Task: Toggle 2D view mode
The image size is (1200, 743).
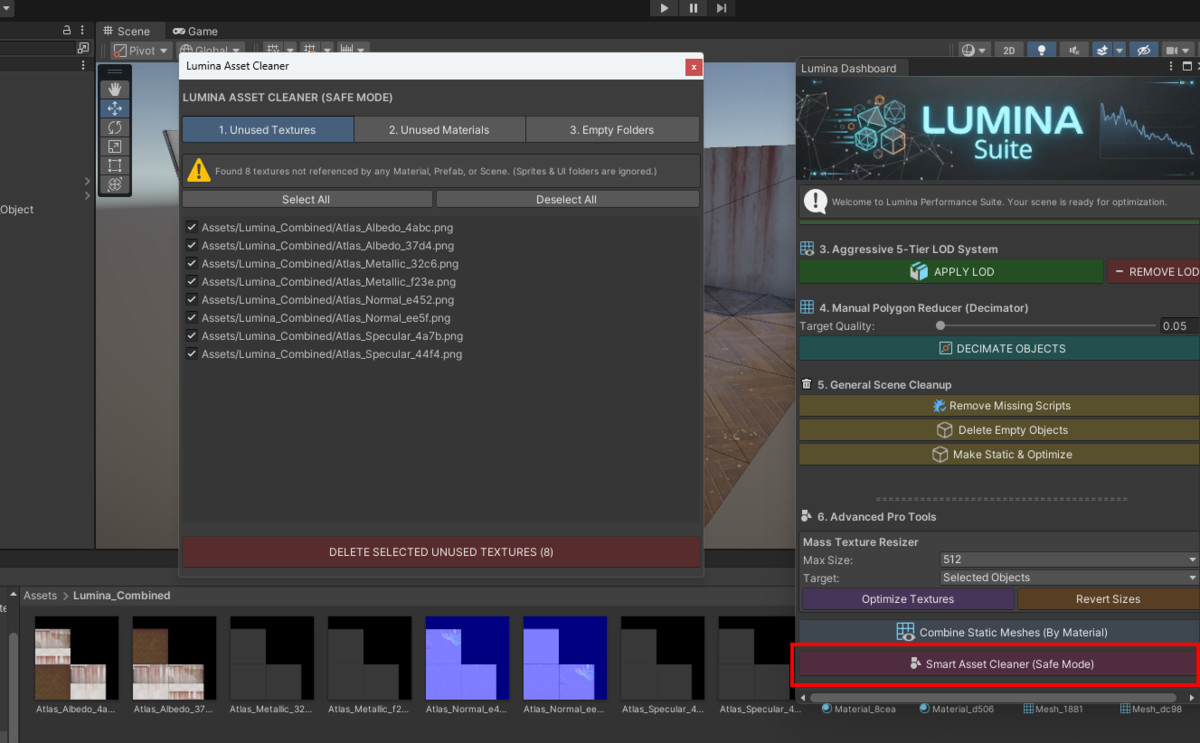Action: [1010, 50]
